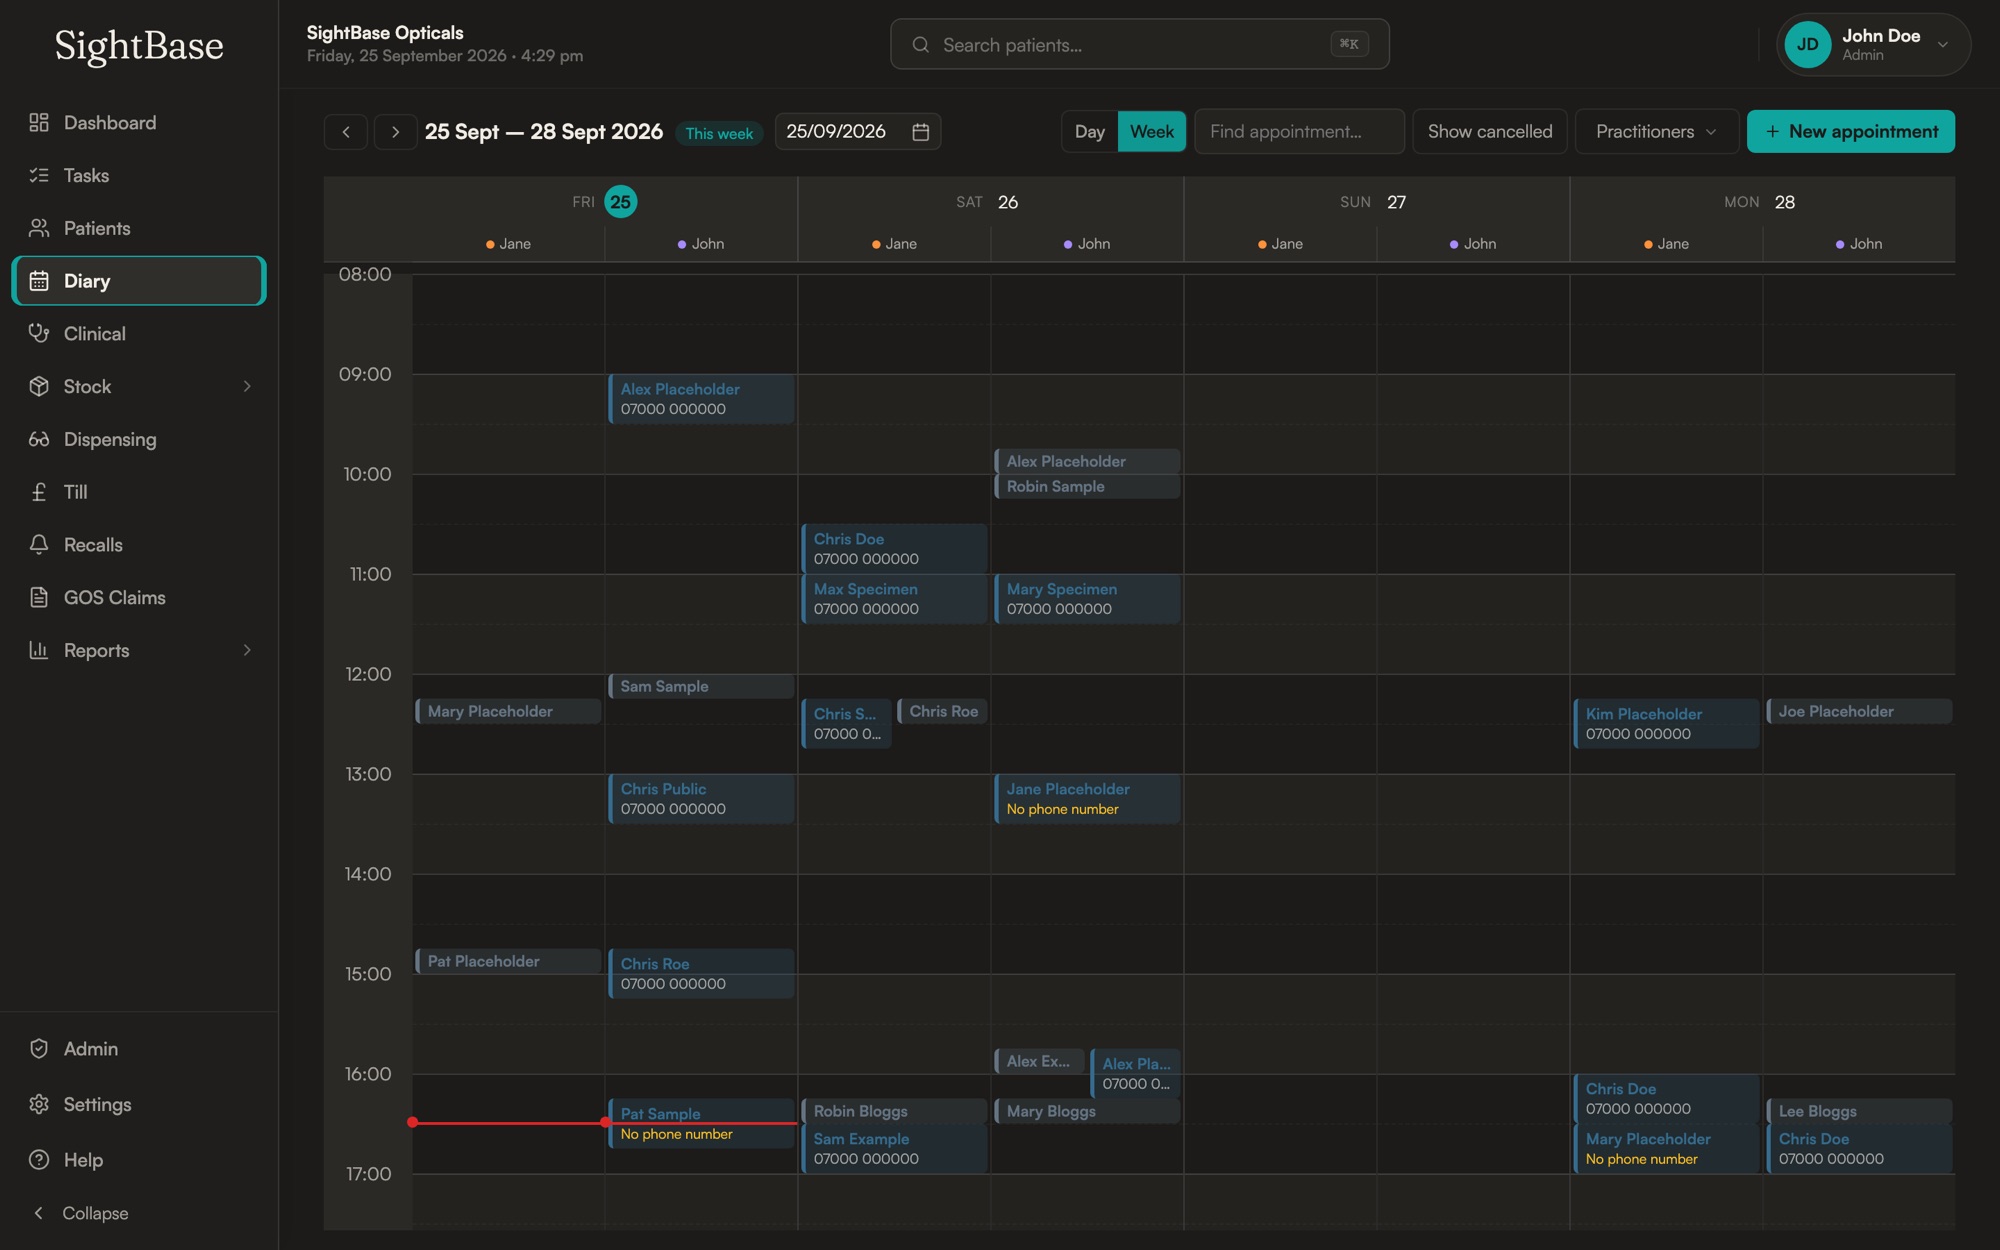Click the Stock box icon
Viewport: 2000px width, 1250px height.
(39, 386)
